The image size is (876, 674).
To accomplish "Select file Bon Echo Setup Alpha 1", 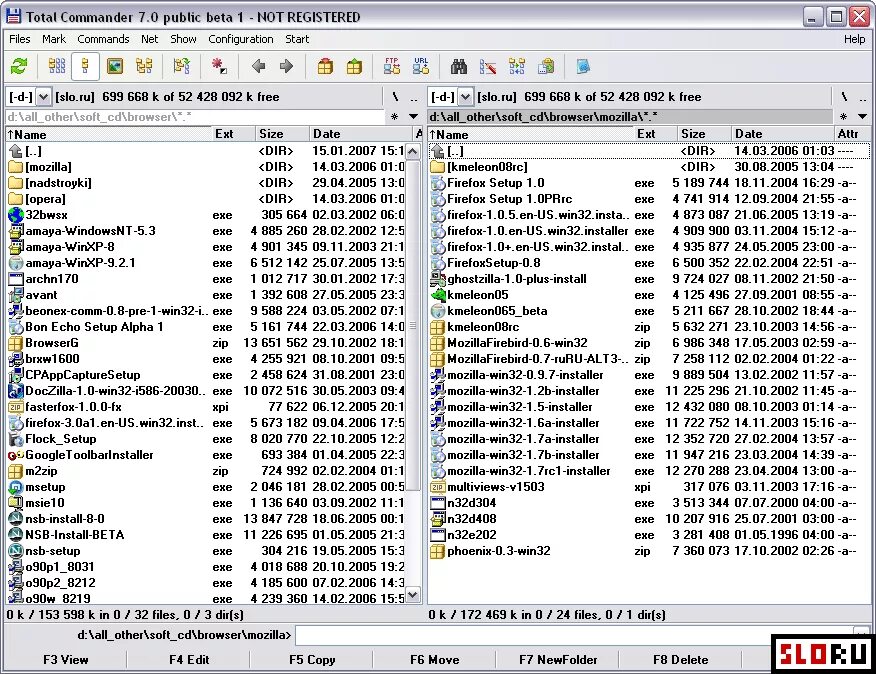I will [206, 327].
